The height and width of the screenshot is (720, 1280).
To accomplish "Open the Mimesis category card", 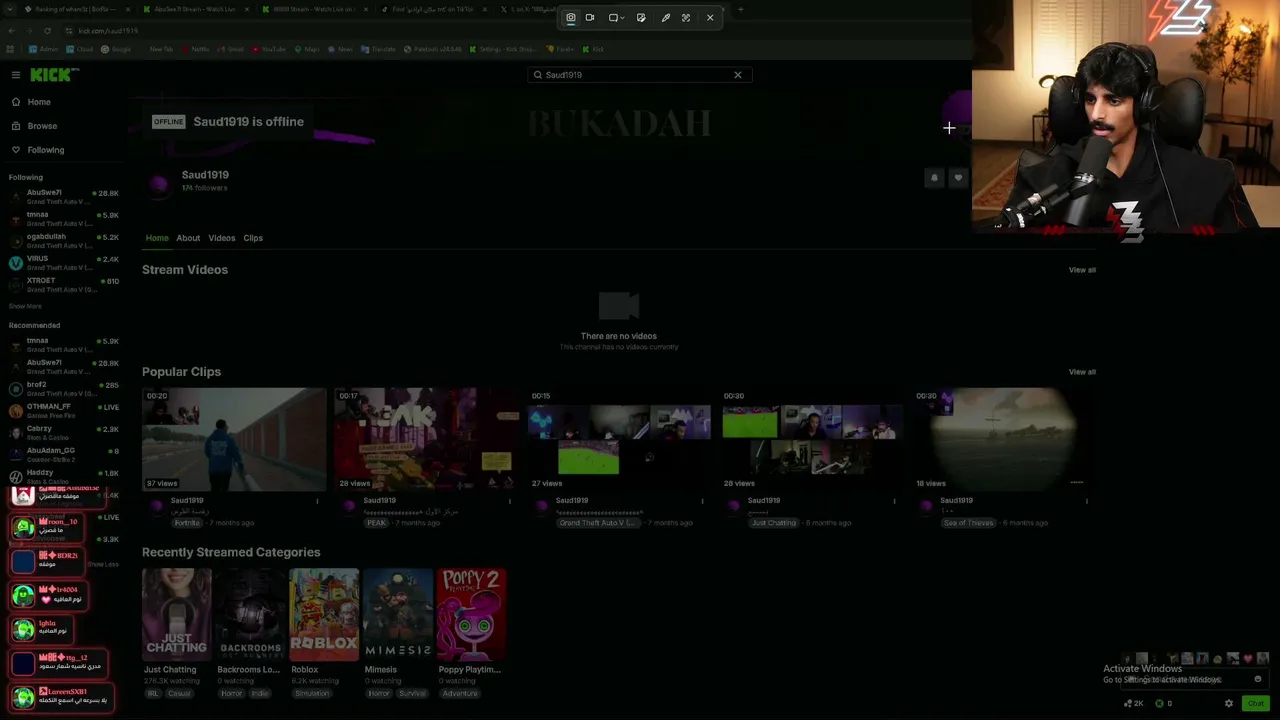I will pyautogui.click(x=398, y=615).
